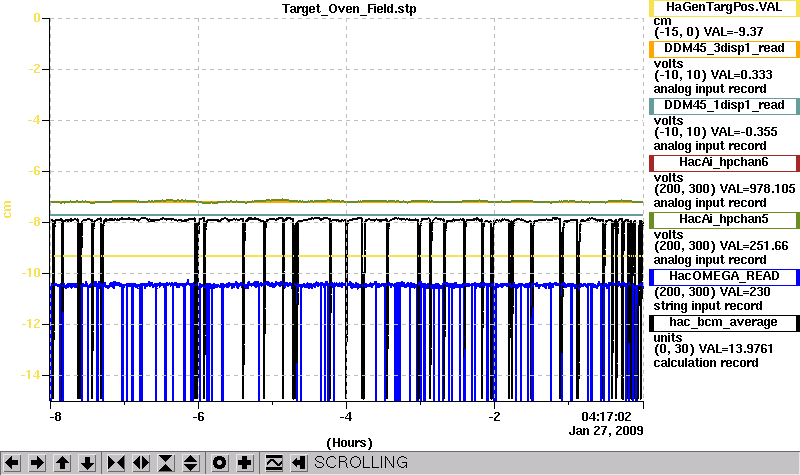This screenshot has height=475, width=800.
Task: Pan the plot up with up arrow
Action: (x=63, y=463)
